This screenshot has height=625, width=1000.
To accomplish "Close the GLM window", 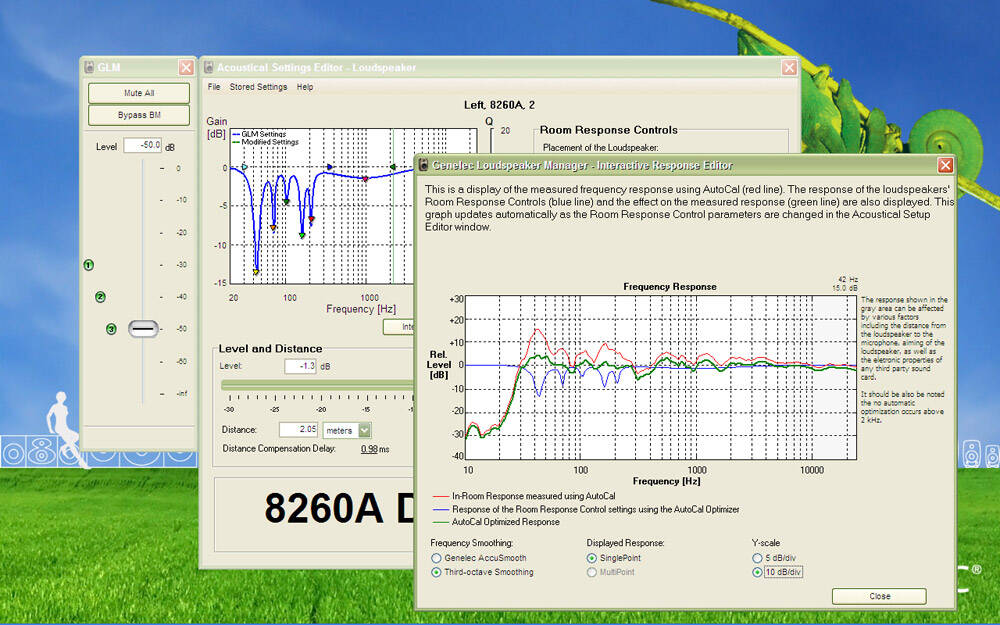I will (x=186, y=67).
